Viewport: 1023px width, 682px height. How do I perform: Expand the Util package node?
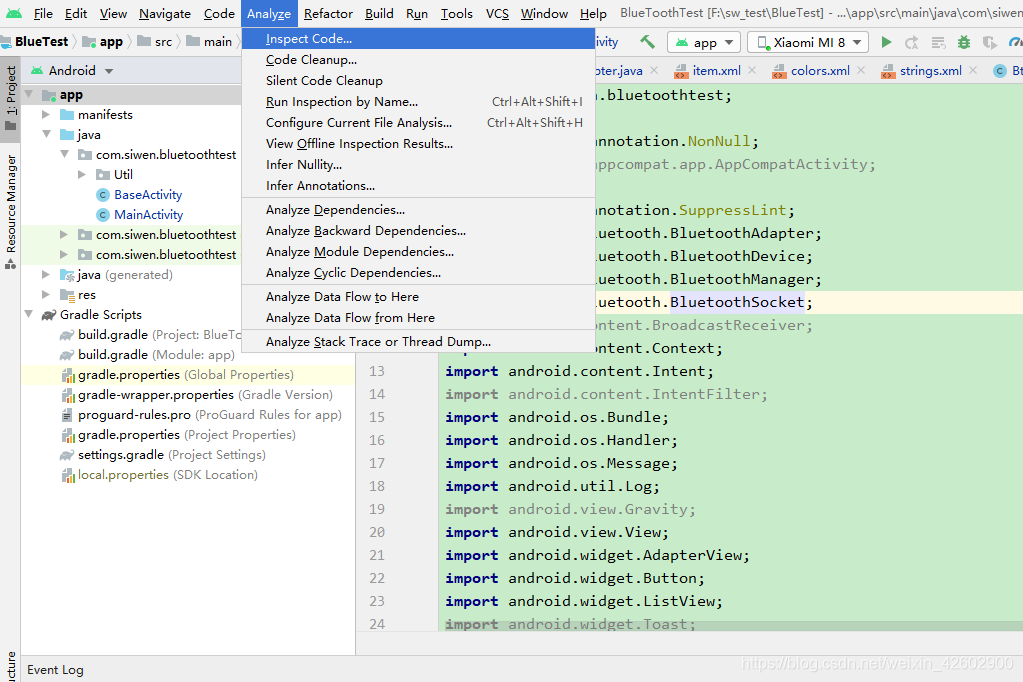(82, 174)
